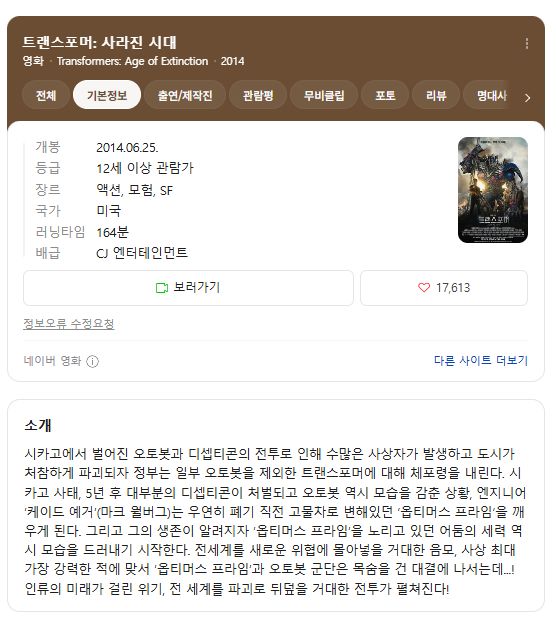Switch to the 전체 tab
The height and width of the screenshot is (626, 556).
pos(46,95)
